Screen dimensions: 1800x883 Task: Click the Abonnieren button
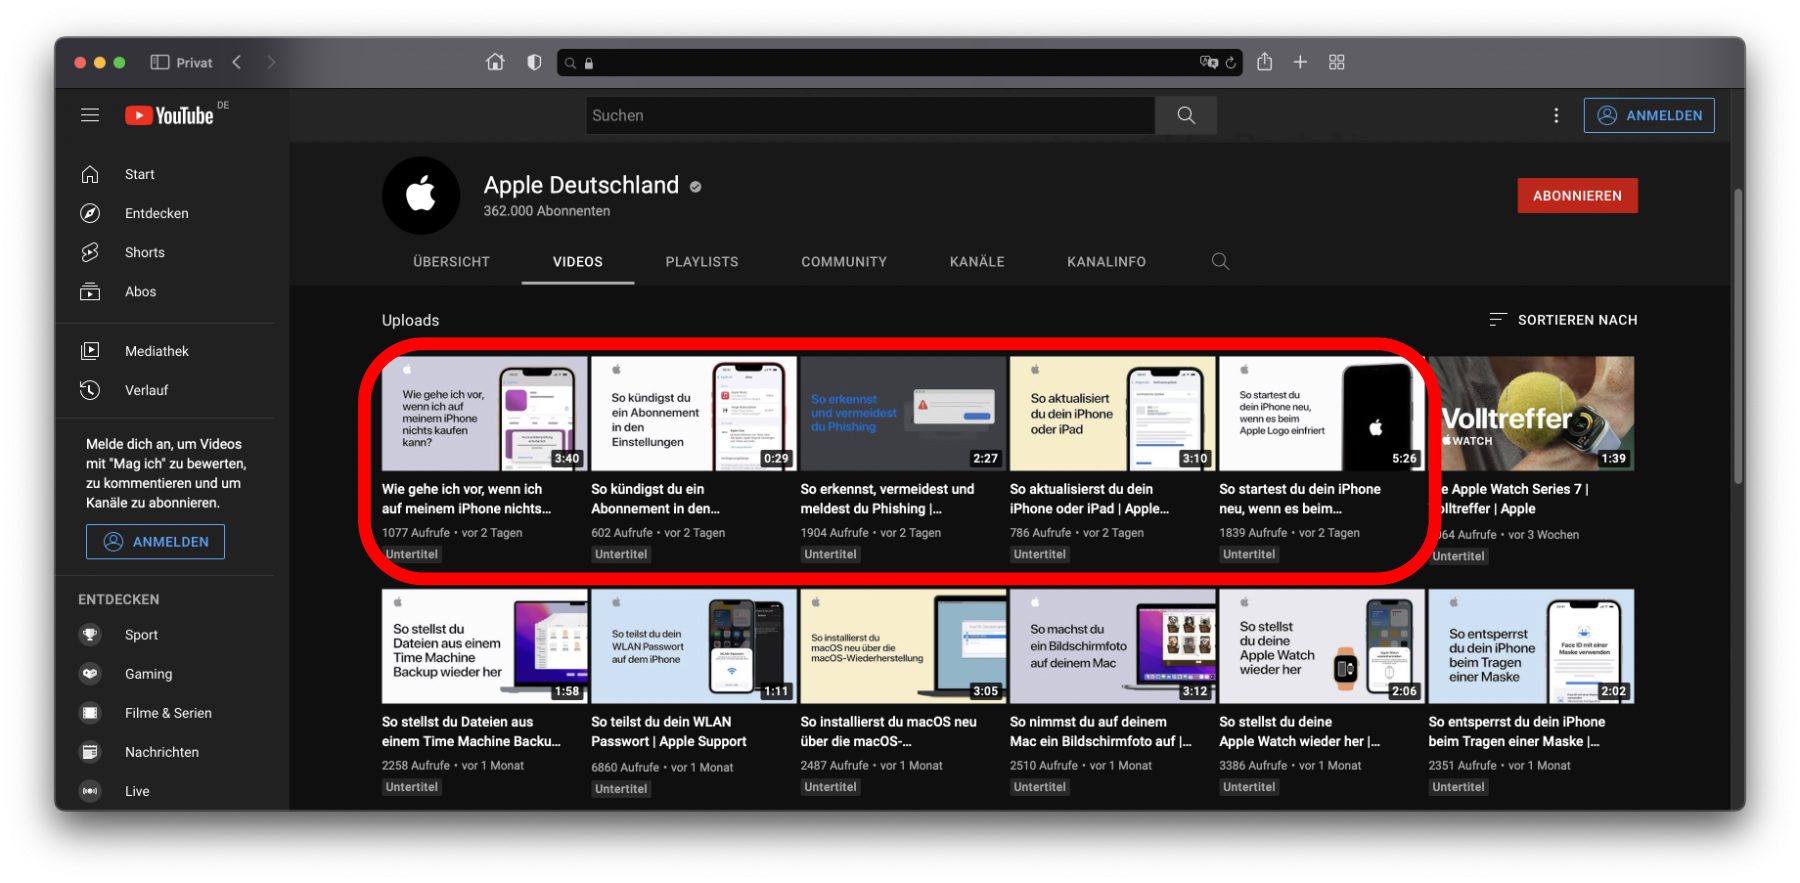tap(1577, 196)
